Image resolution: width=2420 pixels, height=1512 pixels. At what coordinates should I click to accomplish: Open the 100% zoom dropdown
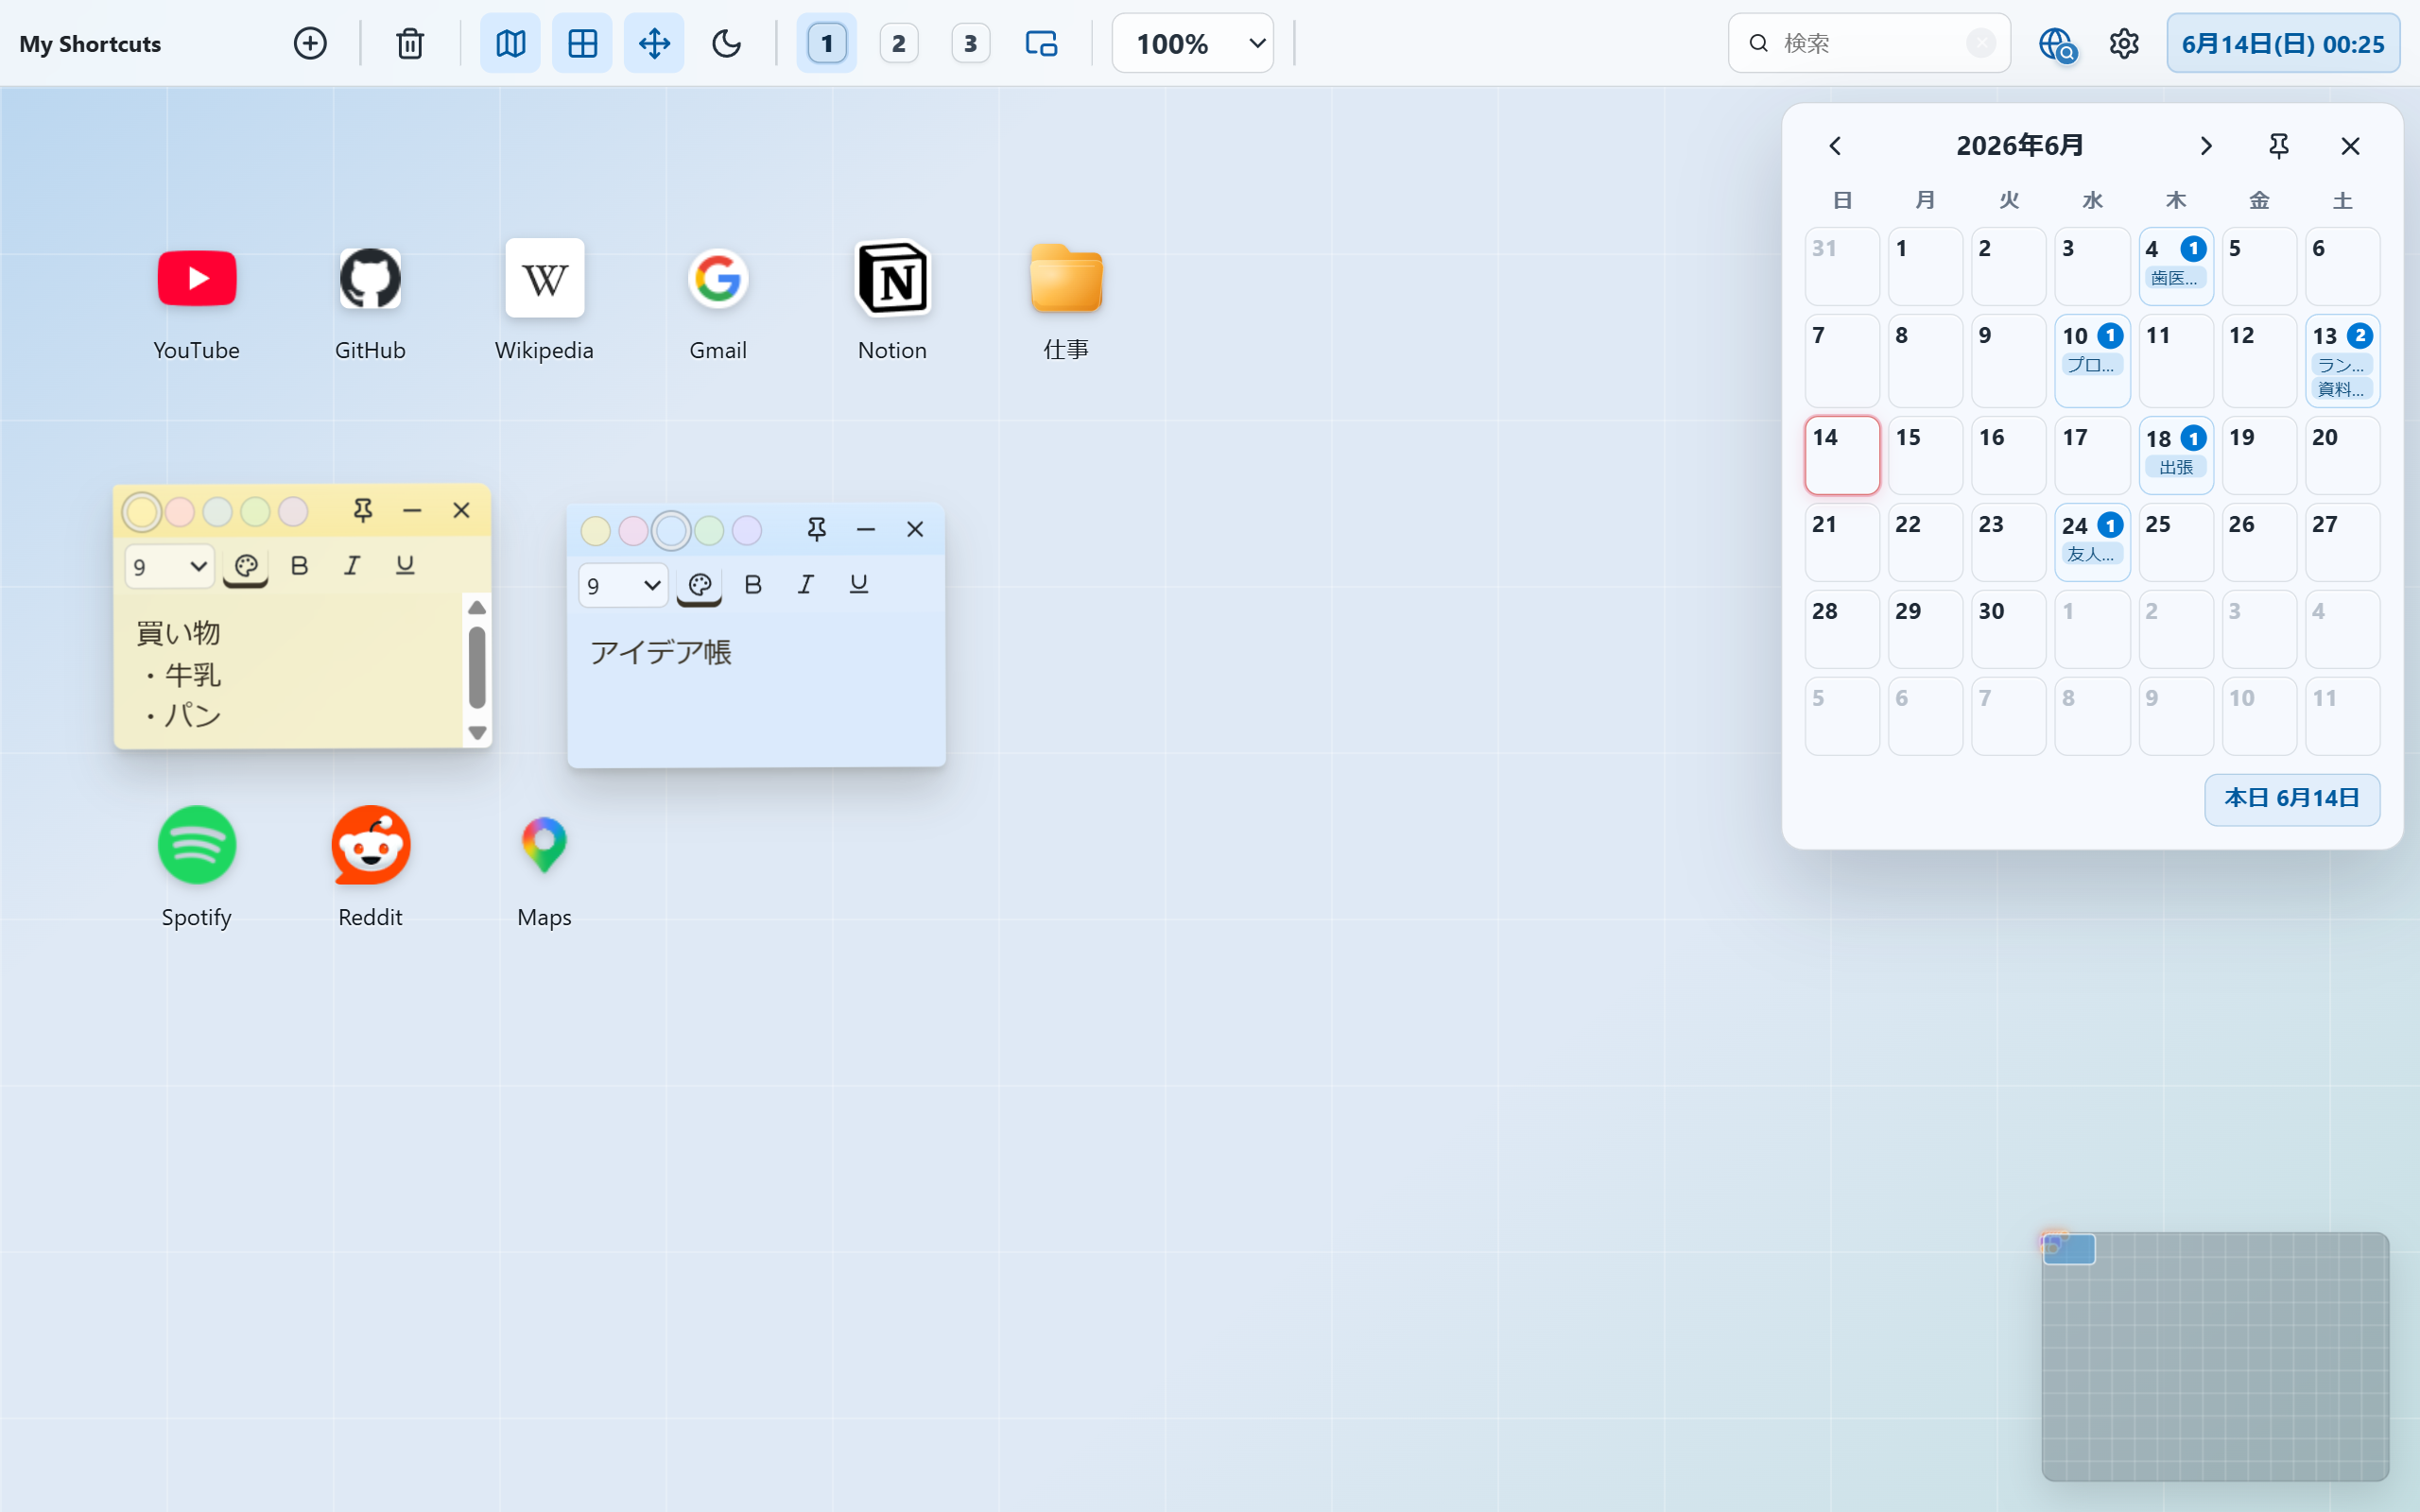(1193, 43)
